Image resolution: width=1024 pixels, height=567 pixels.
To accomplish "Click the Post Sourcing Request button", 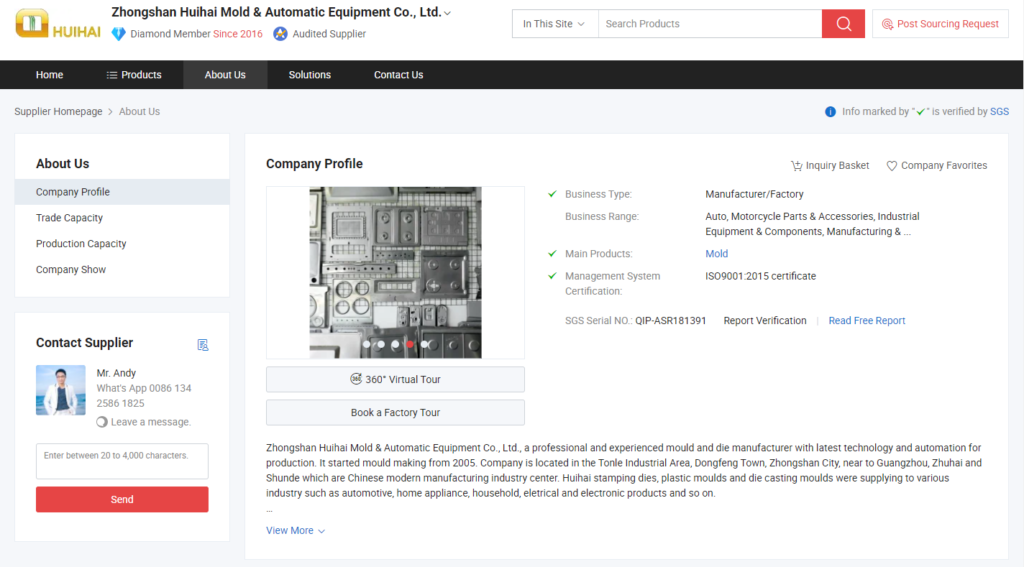I will point(940,24).
